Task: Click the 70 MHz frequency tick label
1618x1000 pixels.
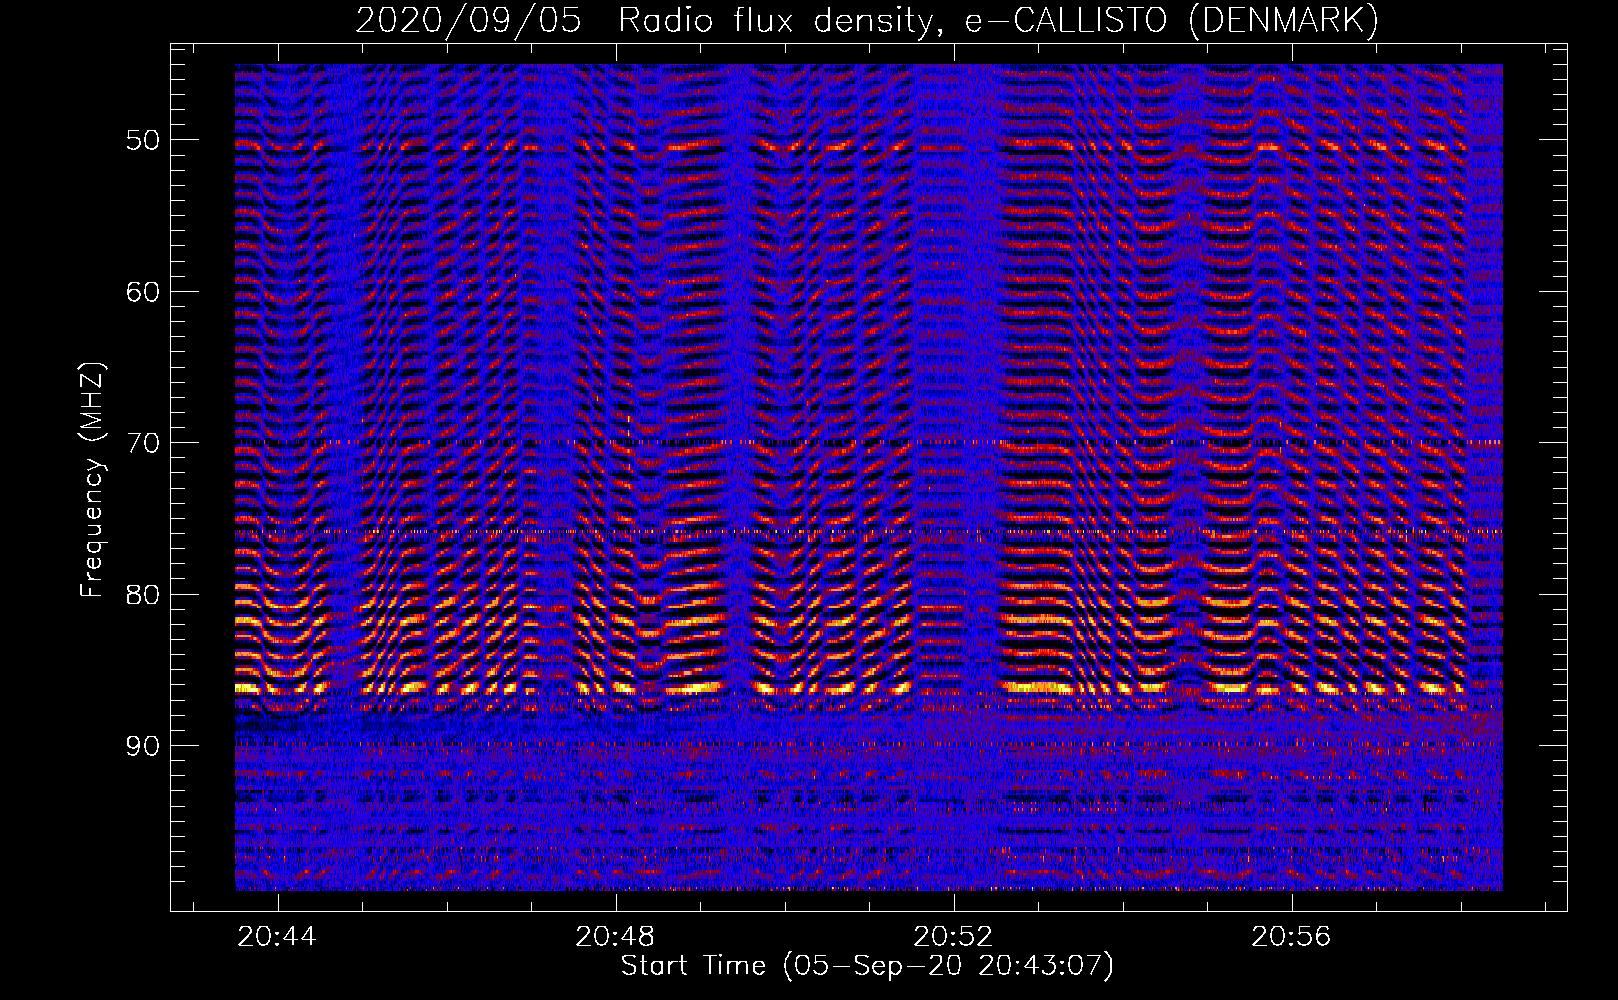Action: pyautogui.click(x=142, y=443)
